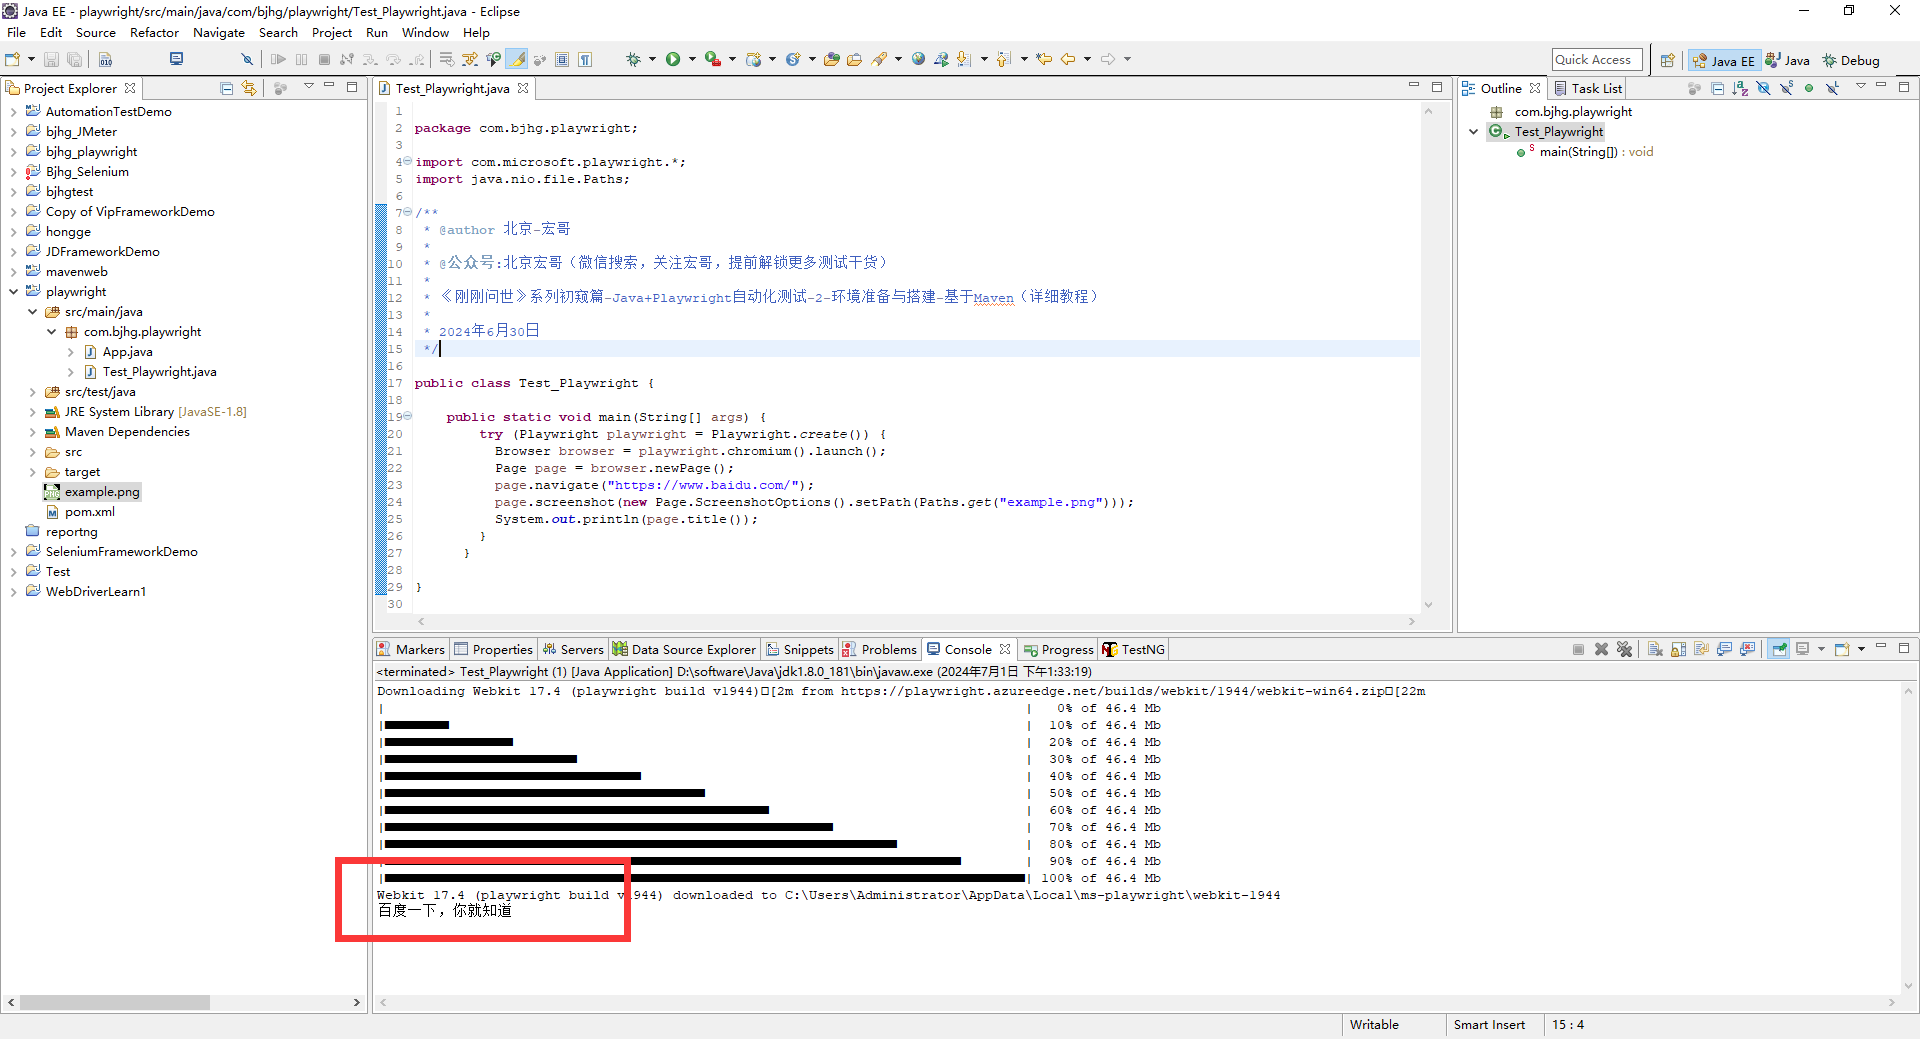Click Clear Console icon

coord(1655,649)
